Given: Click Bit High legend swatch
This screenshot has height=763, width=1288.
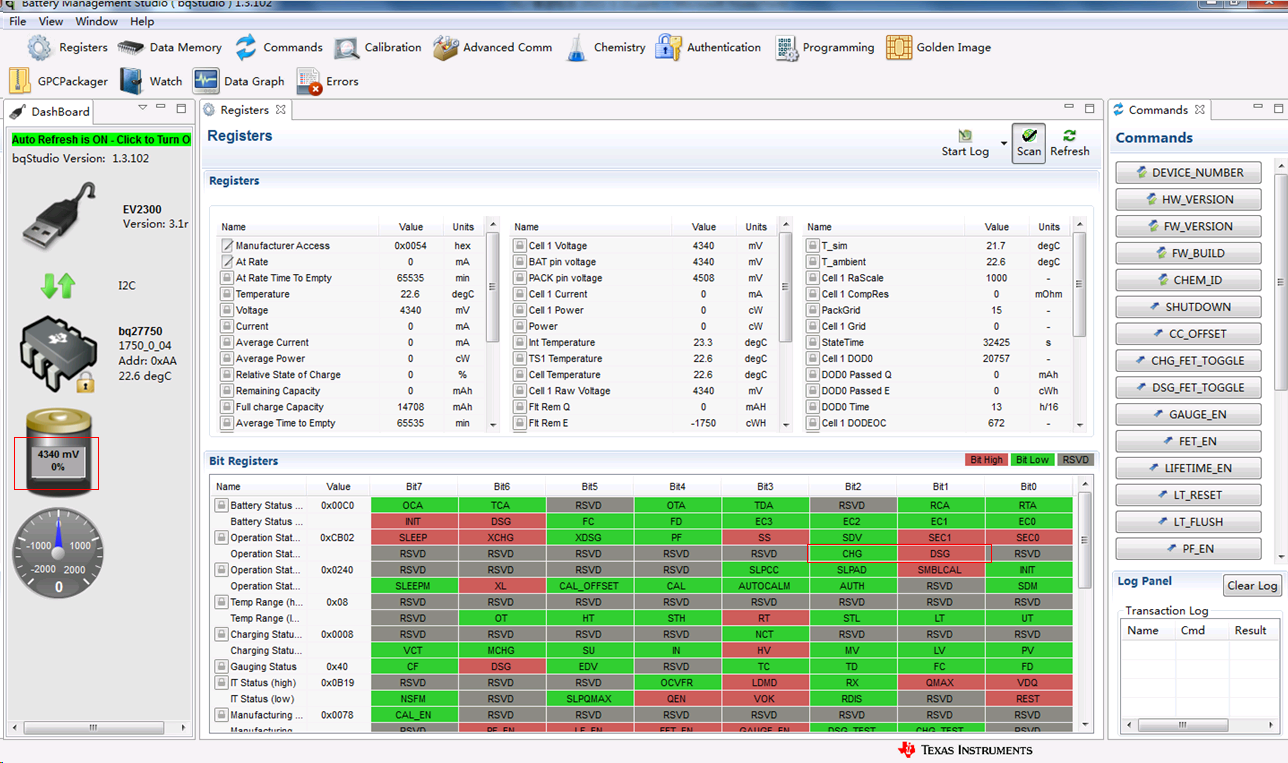Looking at the screenshot, I should click(x=986, y=460).
